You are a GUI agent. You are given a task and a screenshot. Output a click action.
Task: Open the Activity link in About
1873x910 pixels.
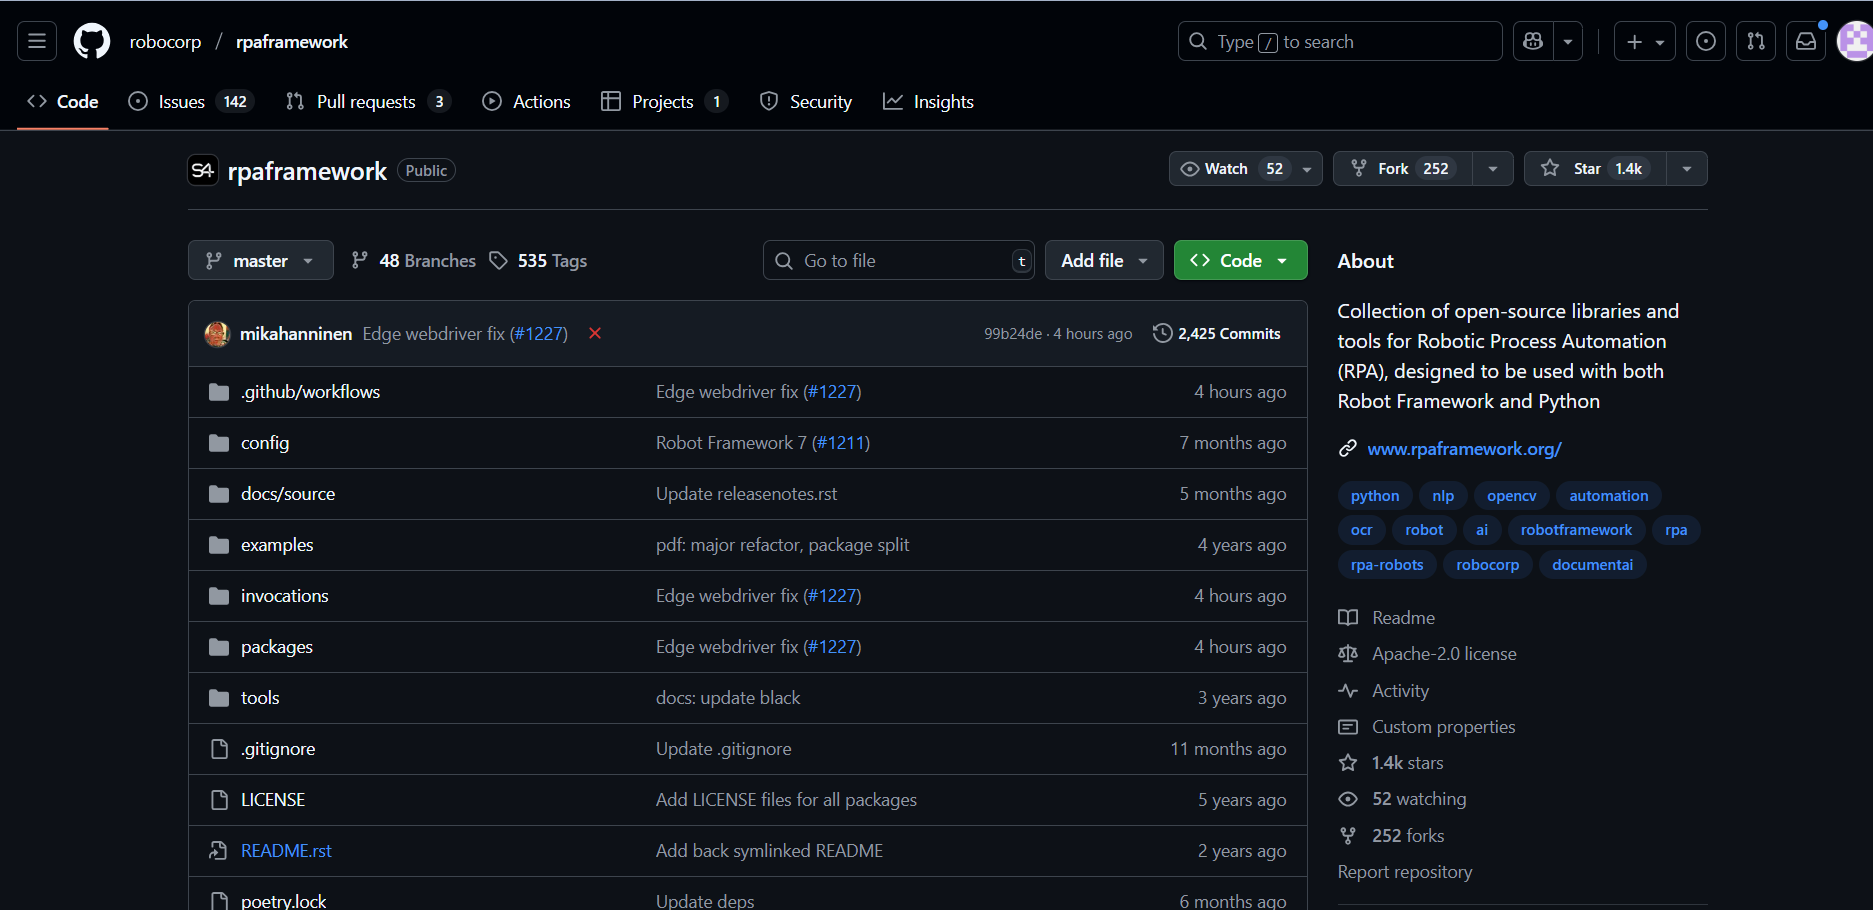[x=1384, y=690]
